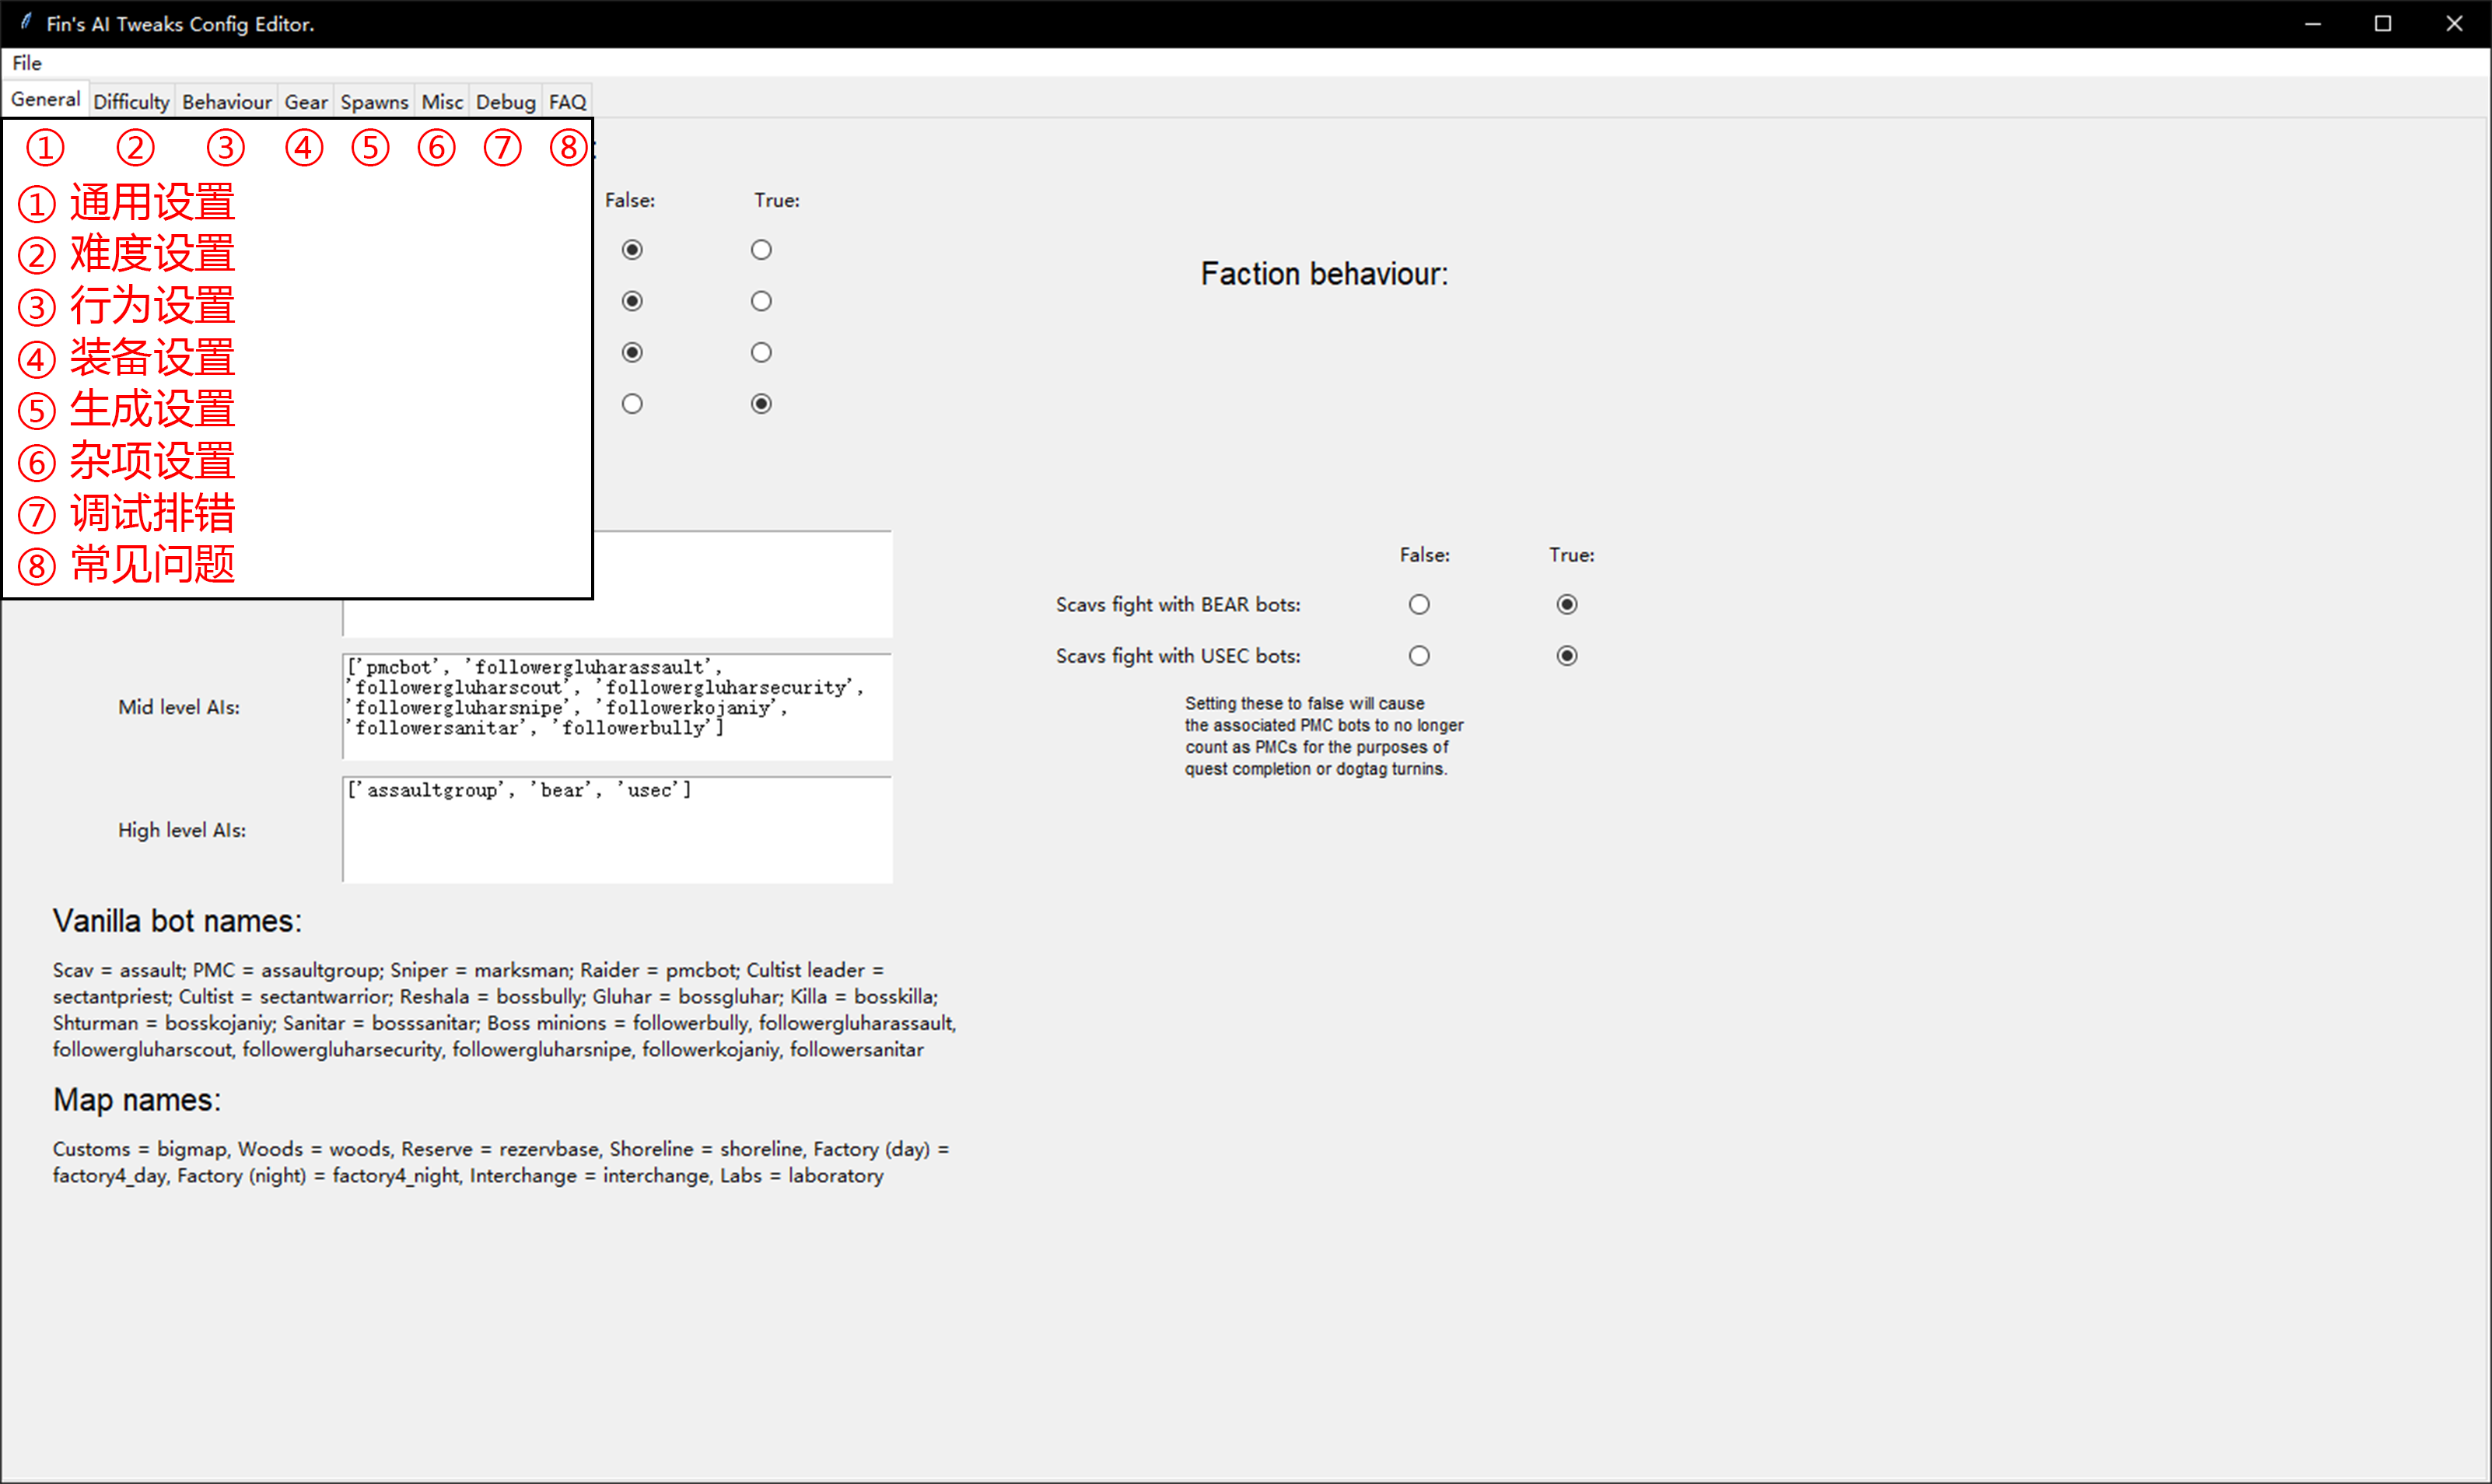
Task: Select the Misc tab
Action: pos(442,102)
